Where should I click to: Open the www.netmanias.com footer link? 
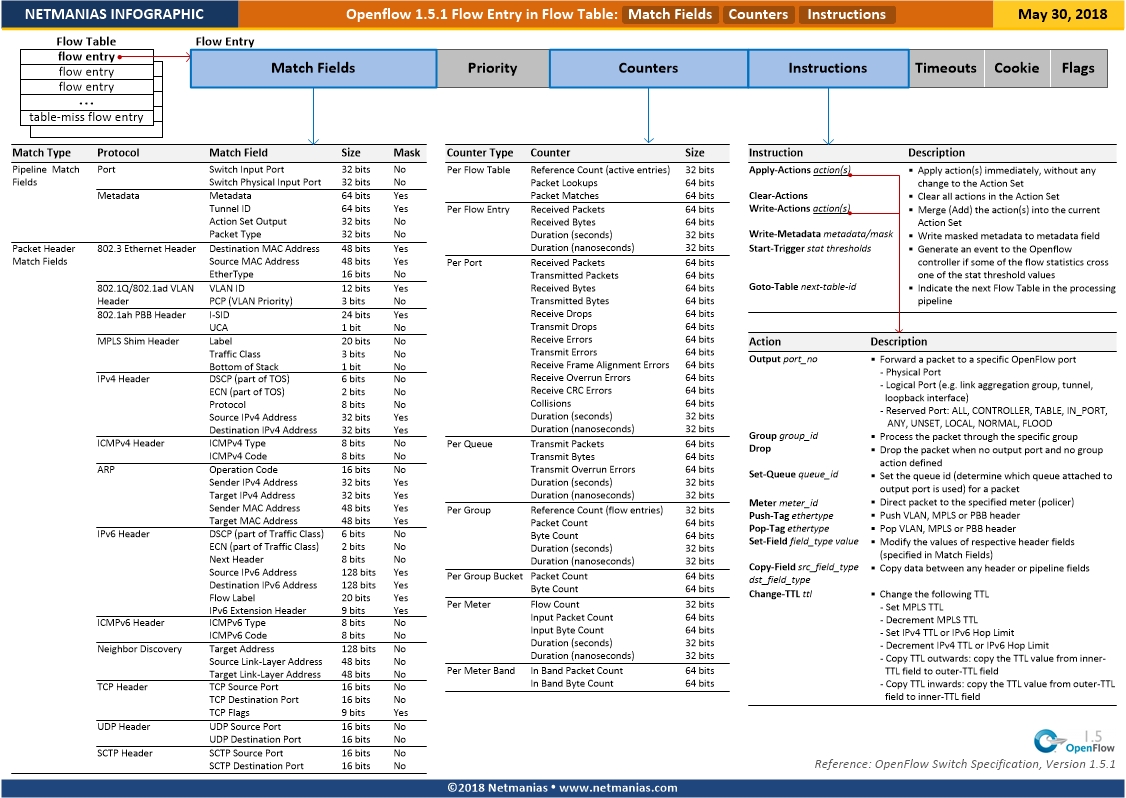pyautogui.click(x=618, y=787)
